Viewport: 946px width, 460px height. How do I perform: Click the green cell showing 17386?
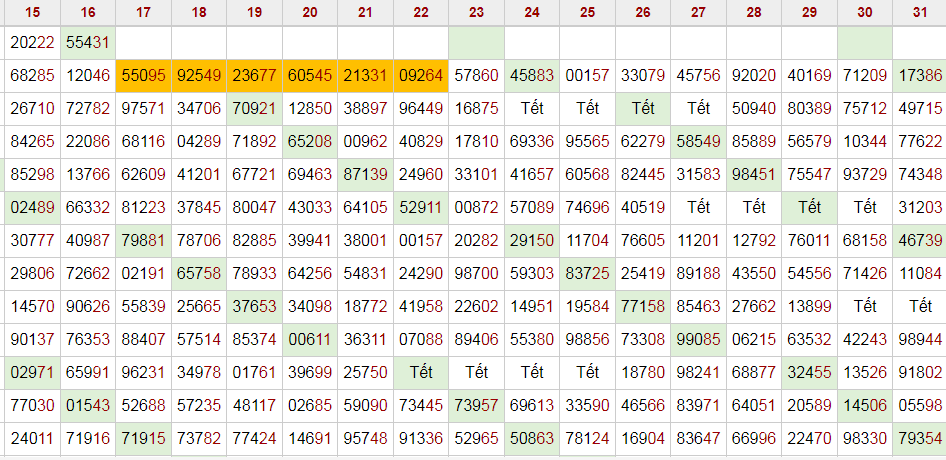[x=920, y=75]
